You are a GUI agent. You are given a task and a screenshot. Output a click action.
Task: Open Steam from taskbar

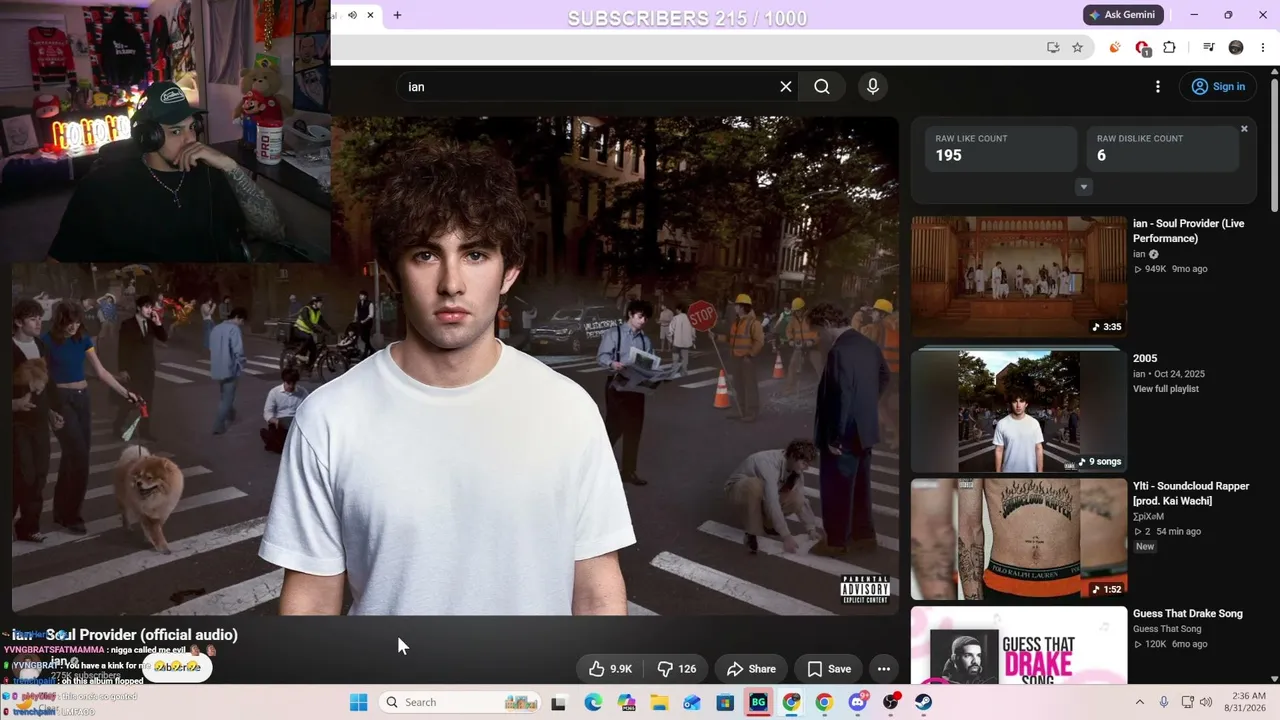[x=923, y=702]
